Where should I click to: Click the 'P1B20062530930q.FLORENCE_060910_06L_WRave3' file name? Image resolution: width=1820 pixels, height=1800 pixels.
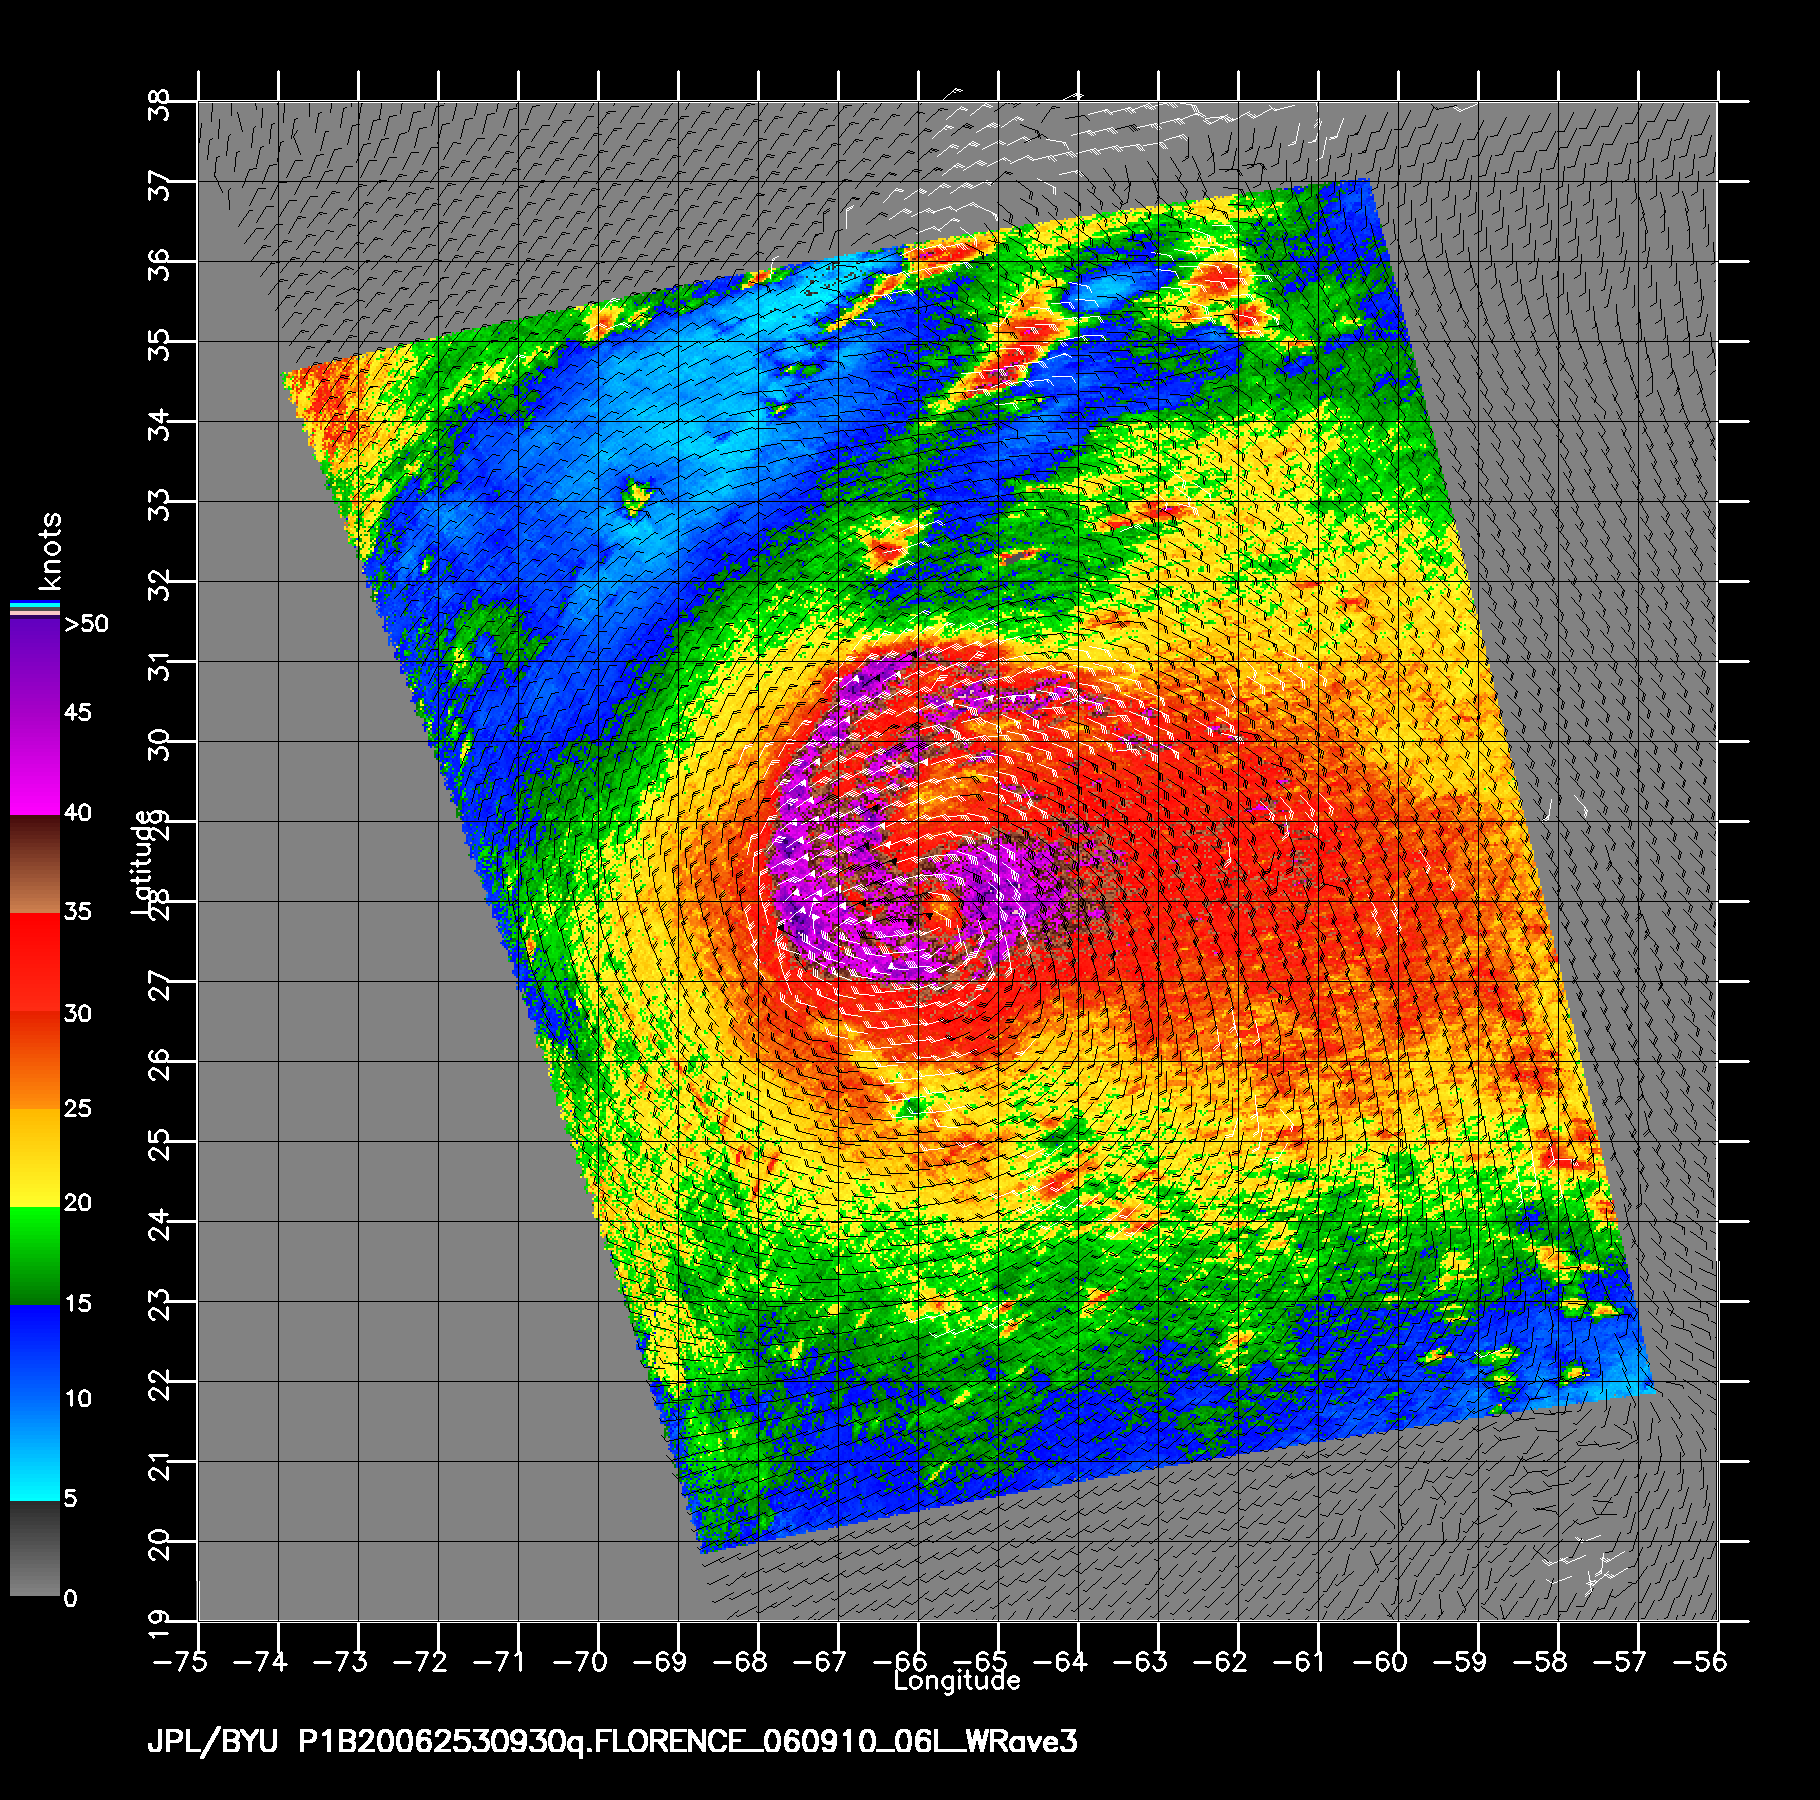tap(688, 1743)
